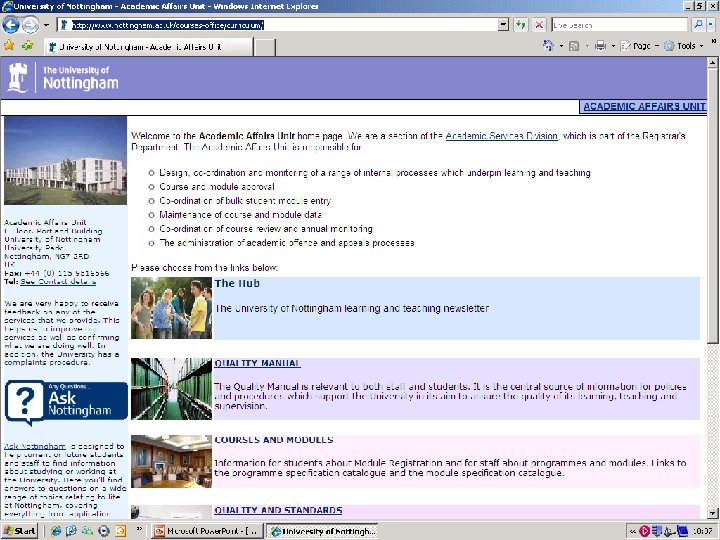Click the Maintenance of course and module data text

(241, 214)
